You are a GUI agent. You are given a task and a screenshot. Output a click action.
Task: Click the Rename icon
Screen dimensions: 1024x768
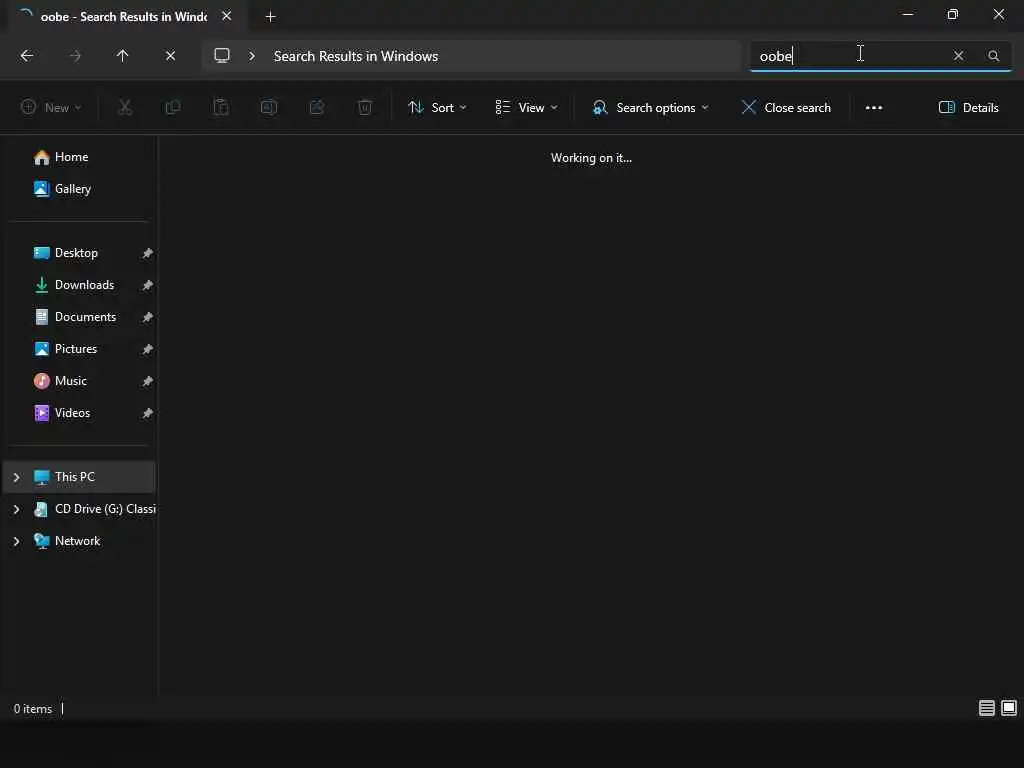[x=268, y=108]
